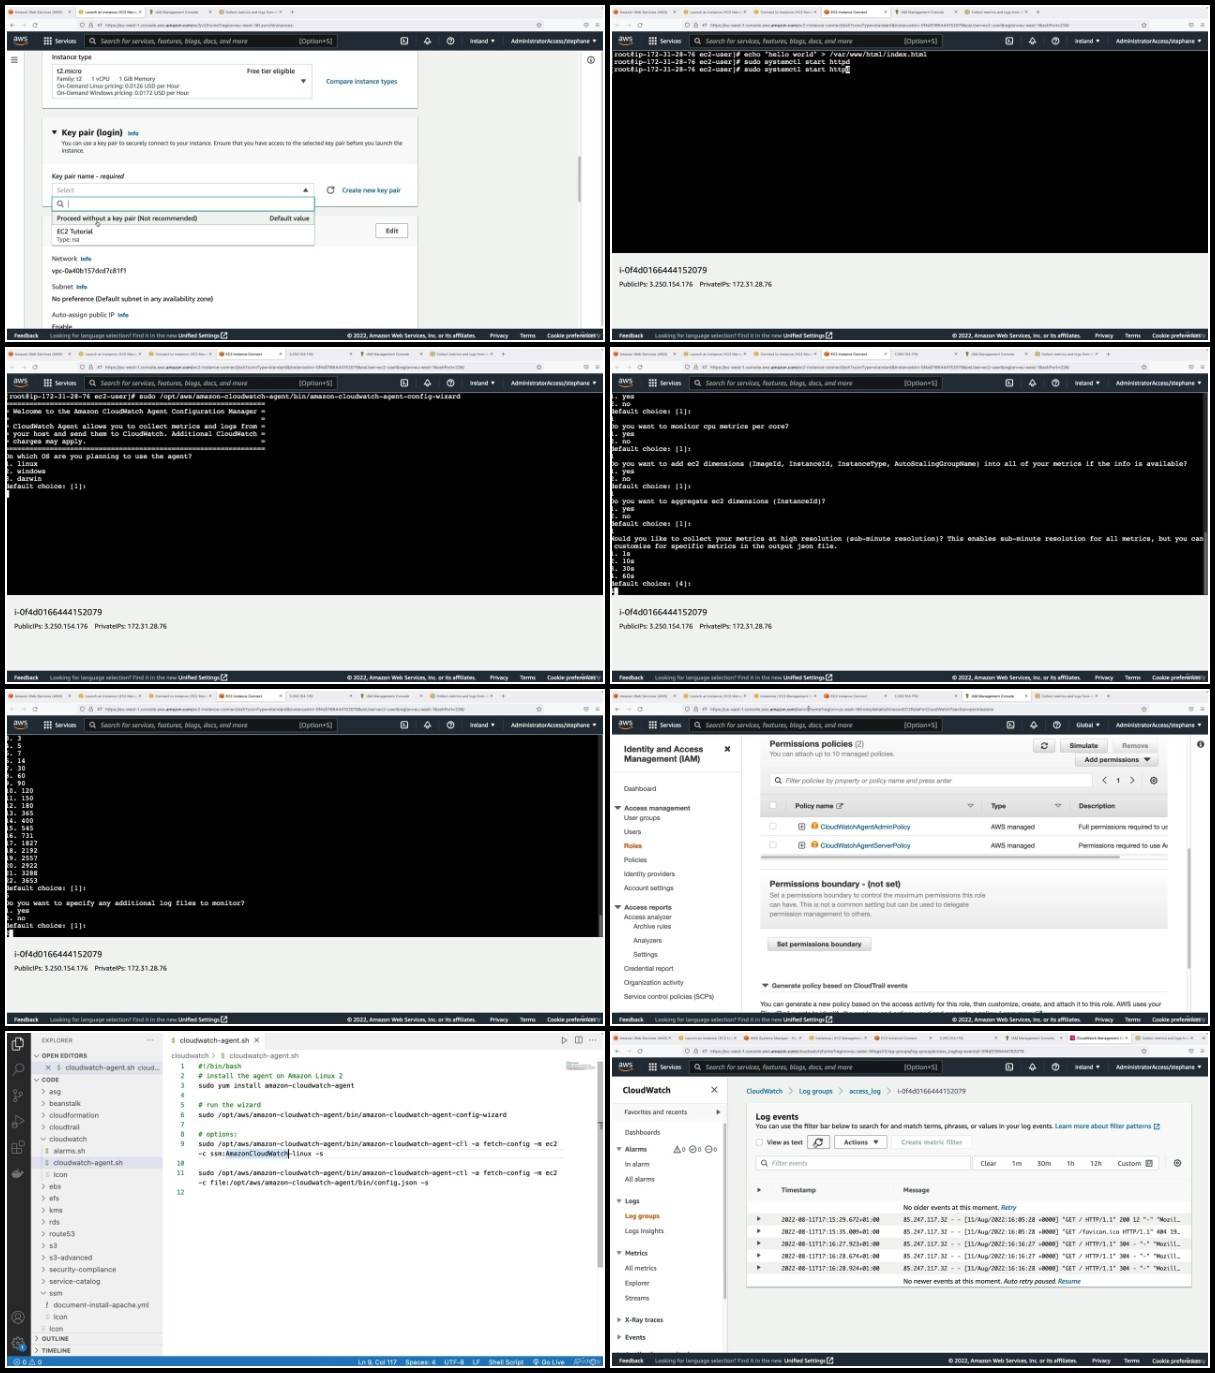The width and height of the screenshot is (1215, 1373).
Task: Open hamburger menu in key pair panel
Action: tap(14, 60)
